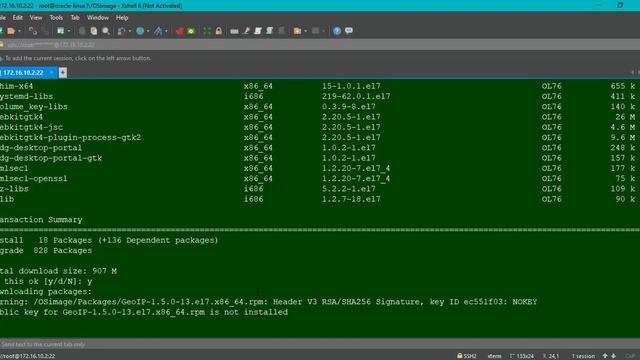Expand the Properties dropdown arrow
This screenshot has width=640, height=360.
coord(69,31)
